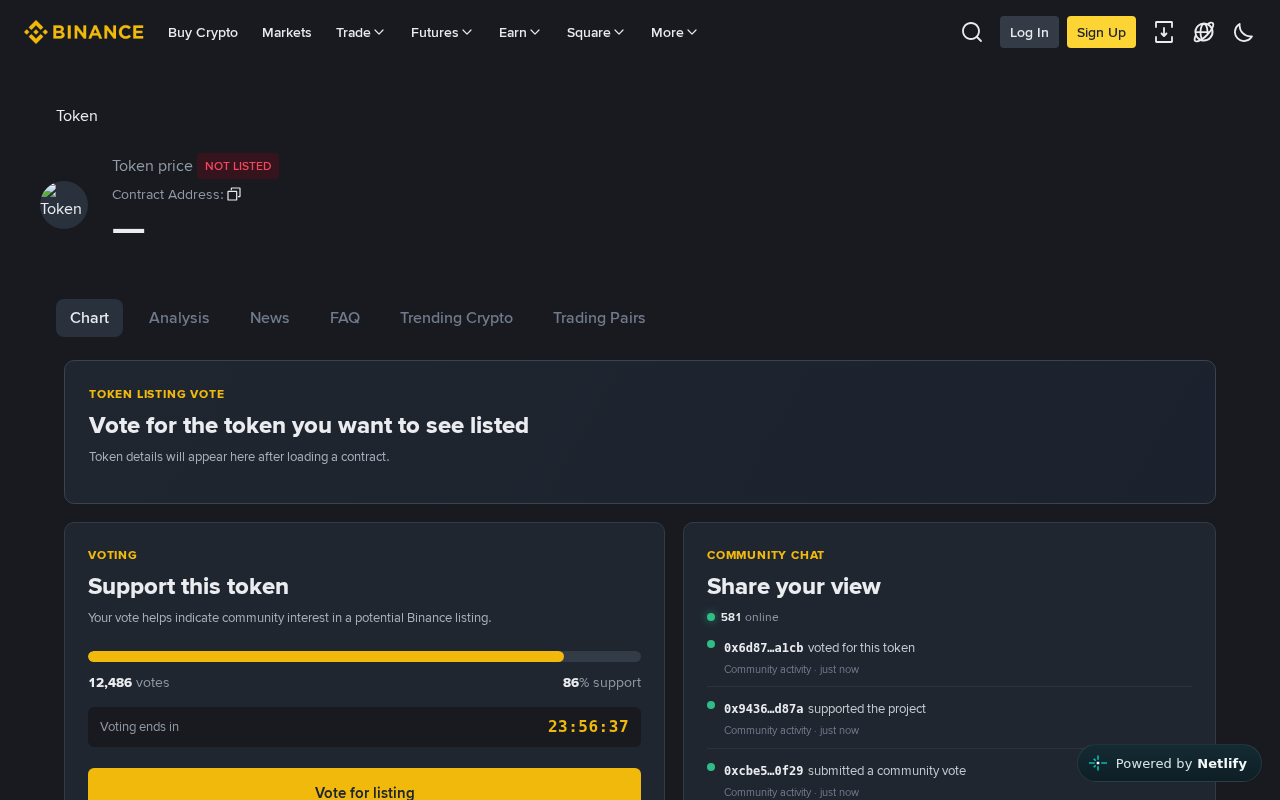Click the Share your view heading
This screenshot has width=1280, height=800.
[794, 586]
